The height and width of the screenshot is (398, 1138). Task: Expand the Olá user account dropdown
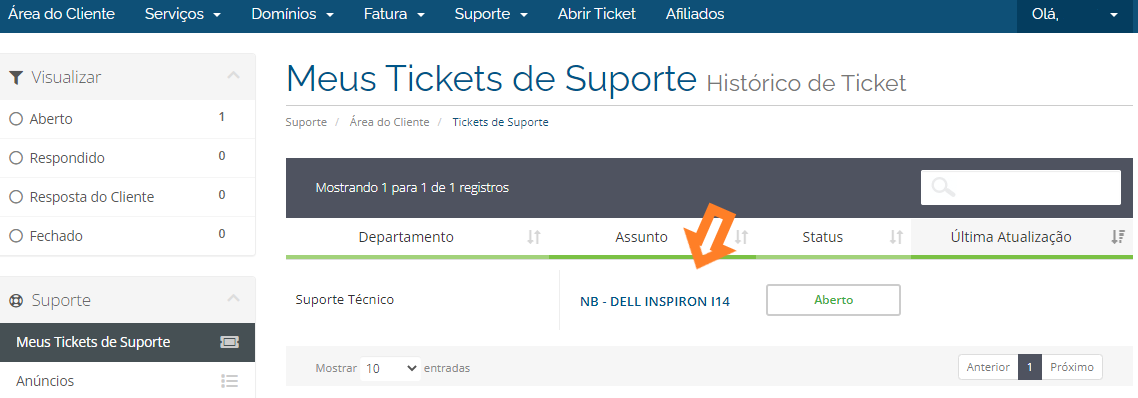point(1076,15)
